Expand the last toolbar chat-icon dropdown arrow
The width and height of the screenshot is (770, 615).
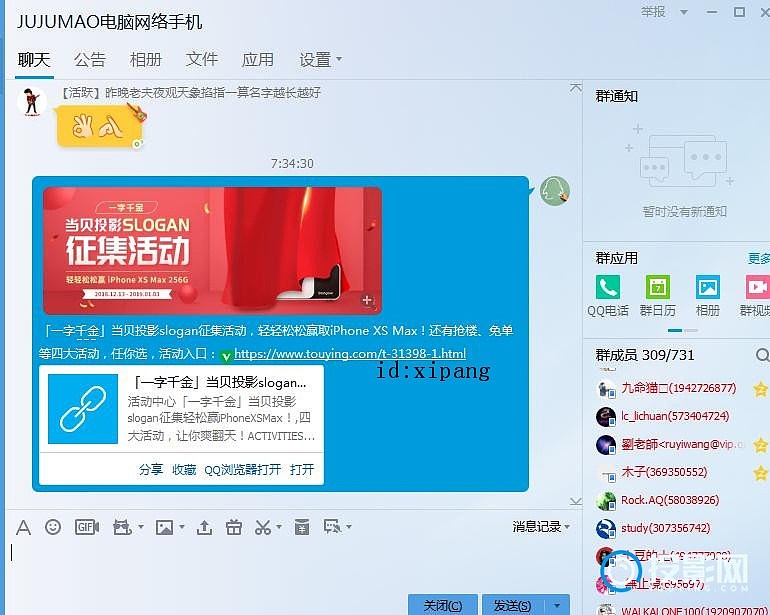(349, 527)
